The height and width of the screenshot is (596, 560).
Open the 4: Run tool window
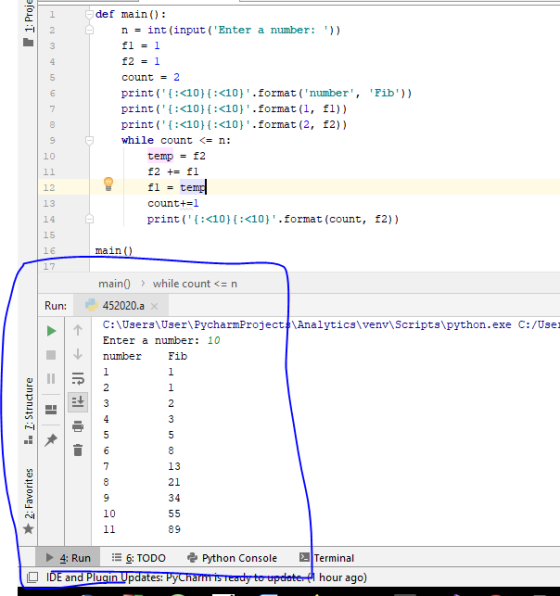click(x=68, y=558)
